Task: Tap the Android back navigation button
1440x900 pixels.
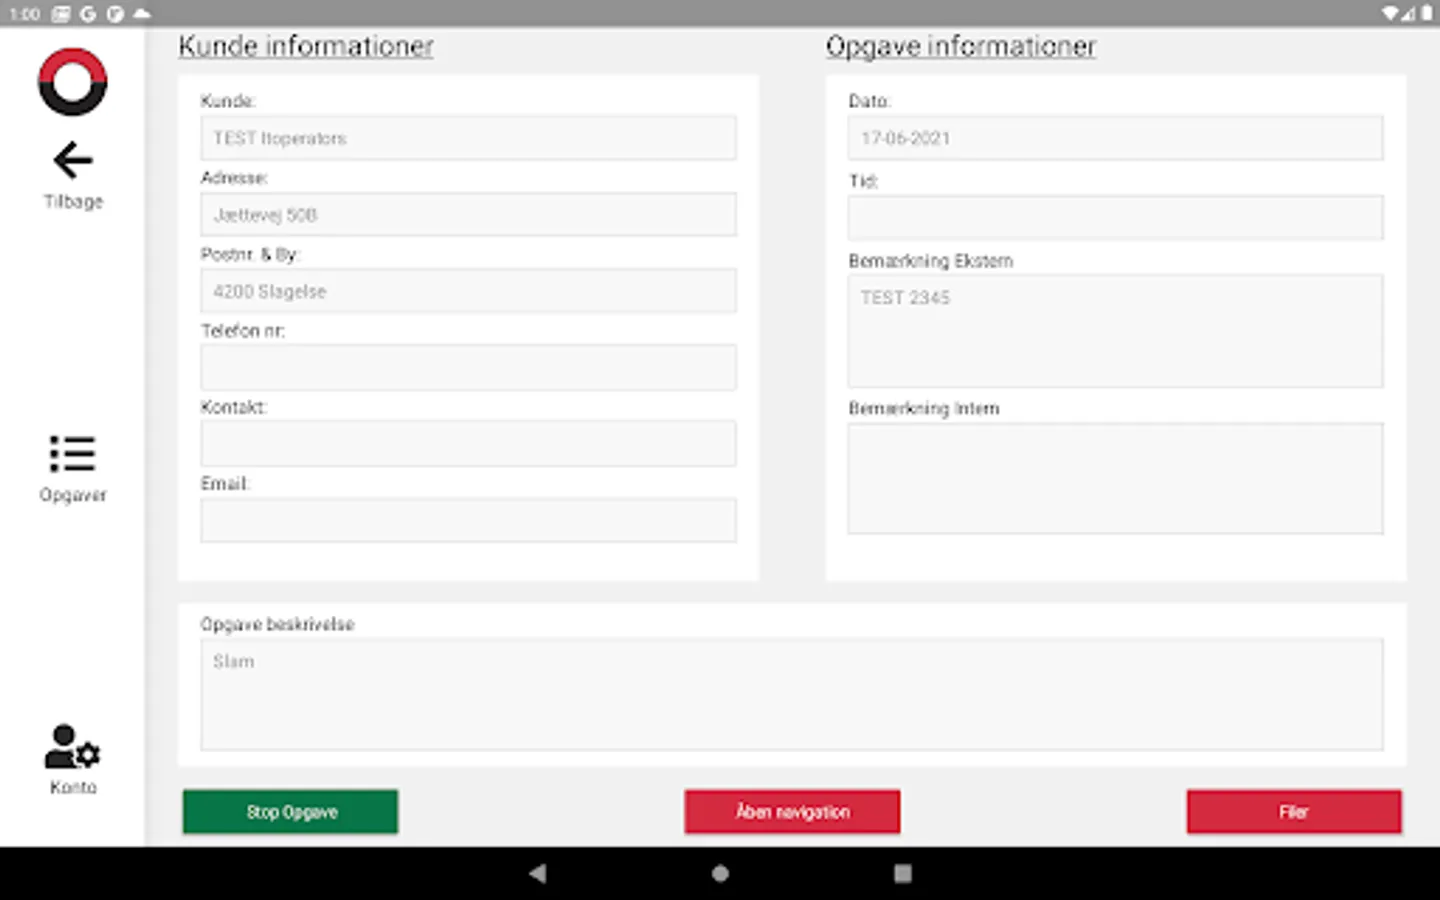Action: (537, 873)
